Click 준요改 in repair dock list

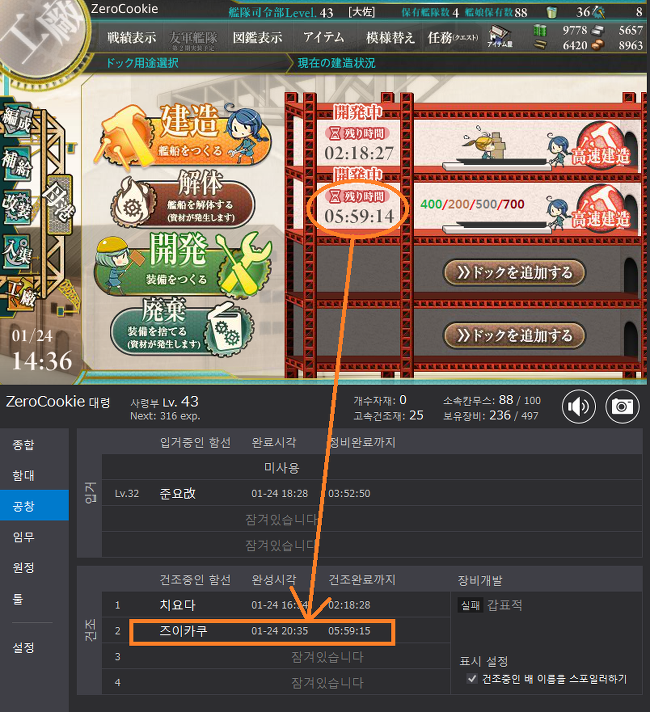pos(177,494)
